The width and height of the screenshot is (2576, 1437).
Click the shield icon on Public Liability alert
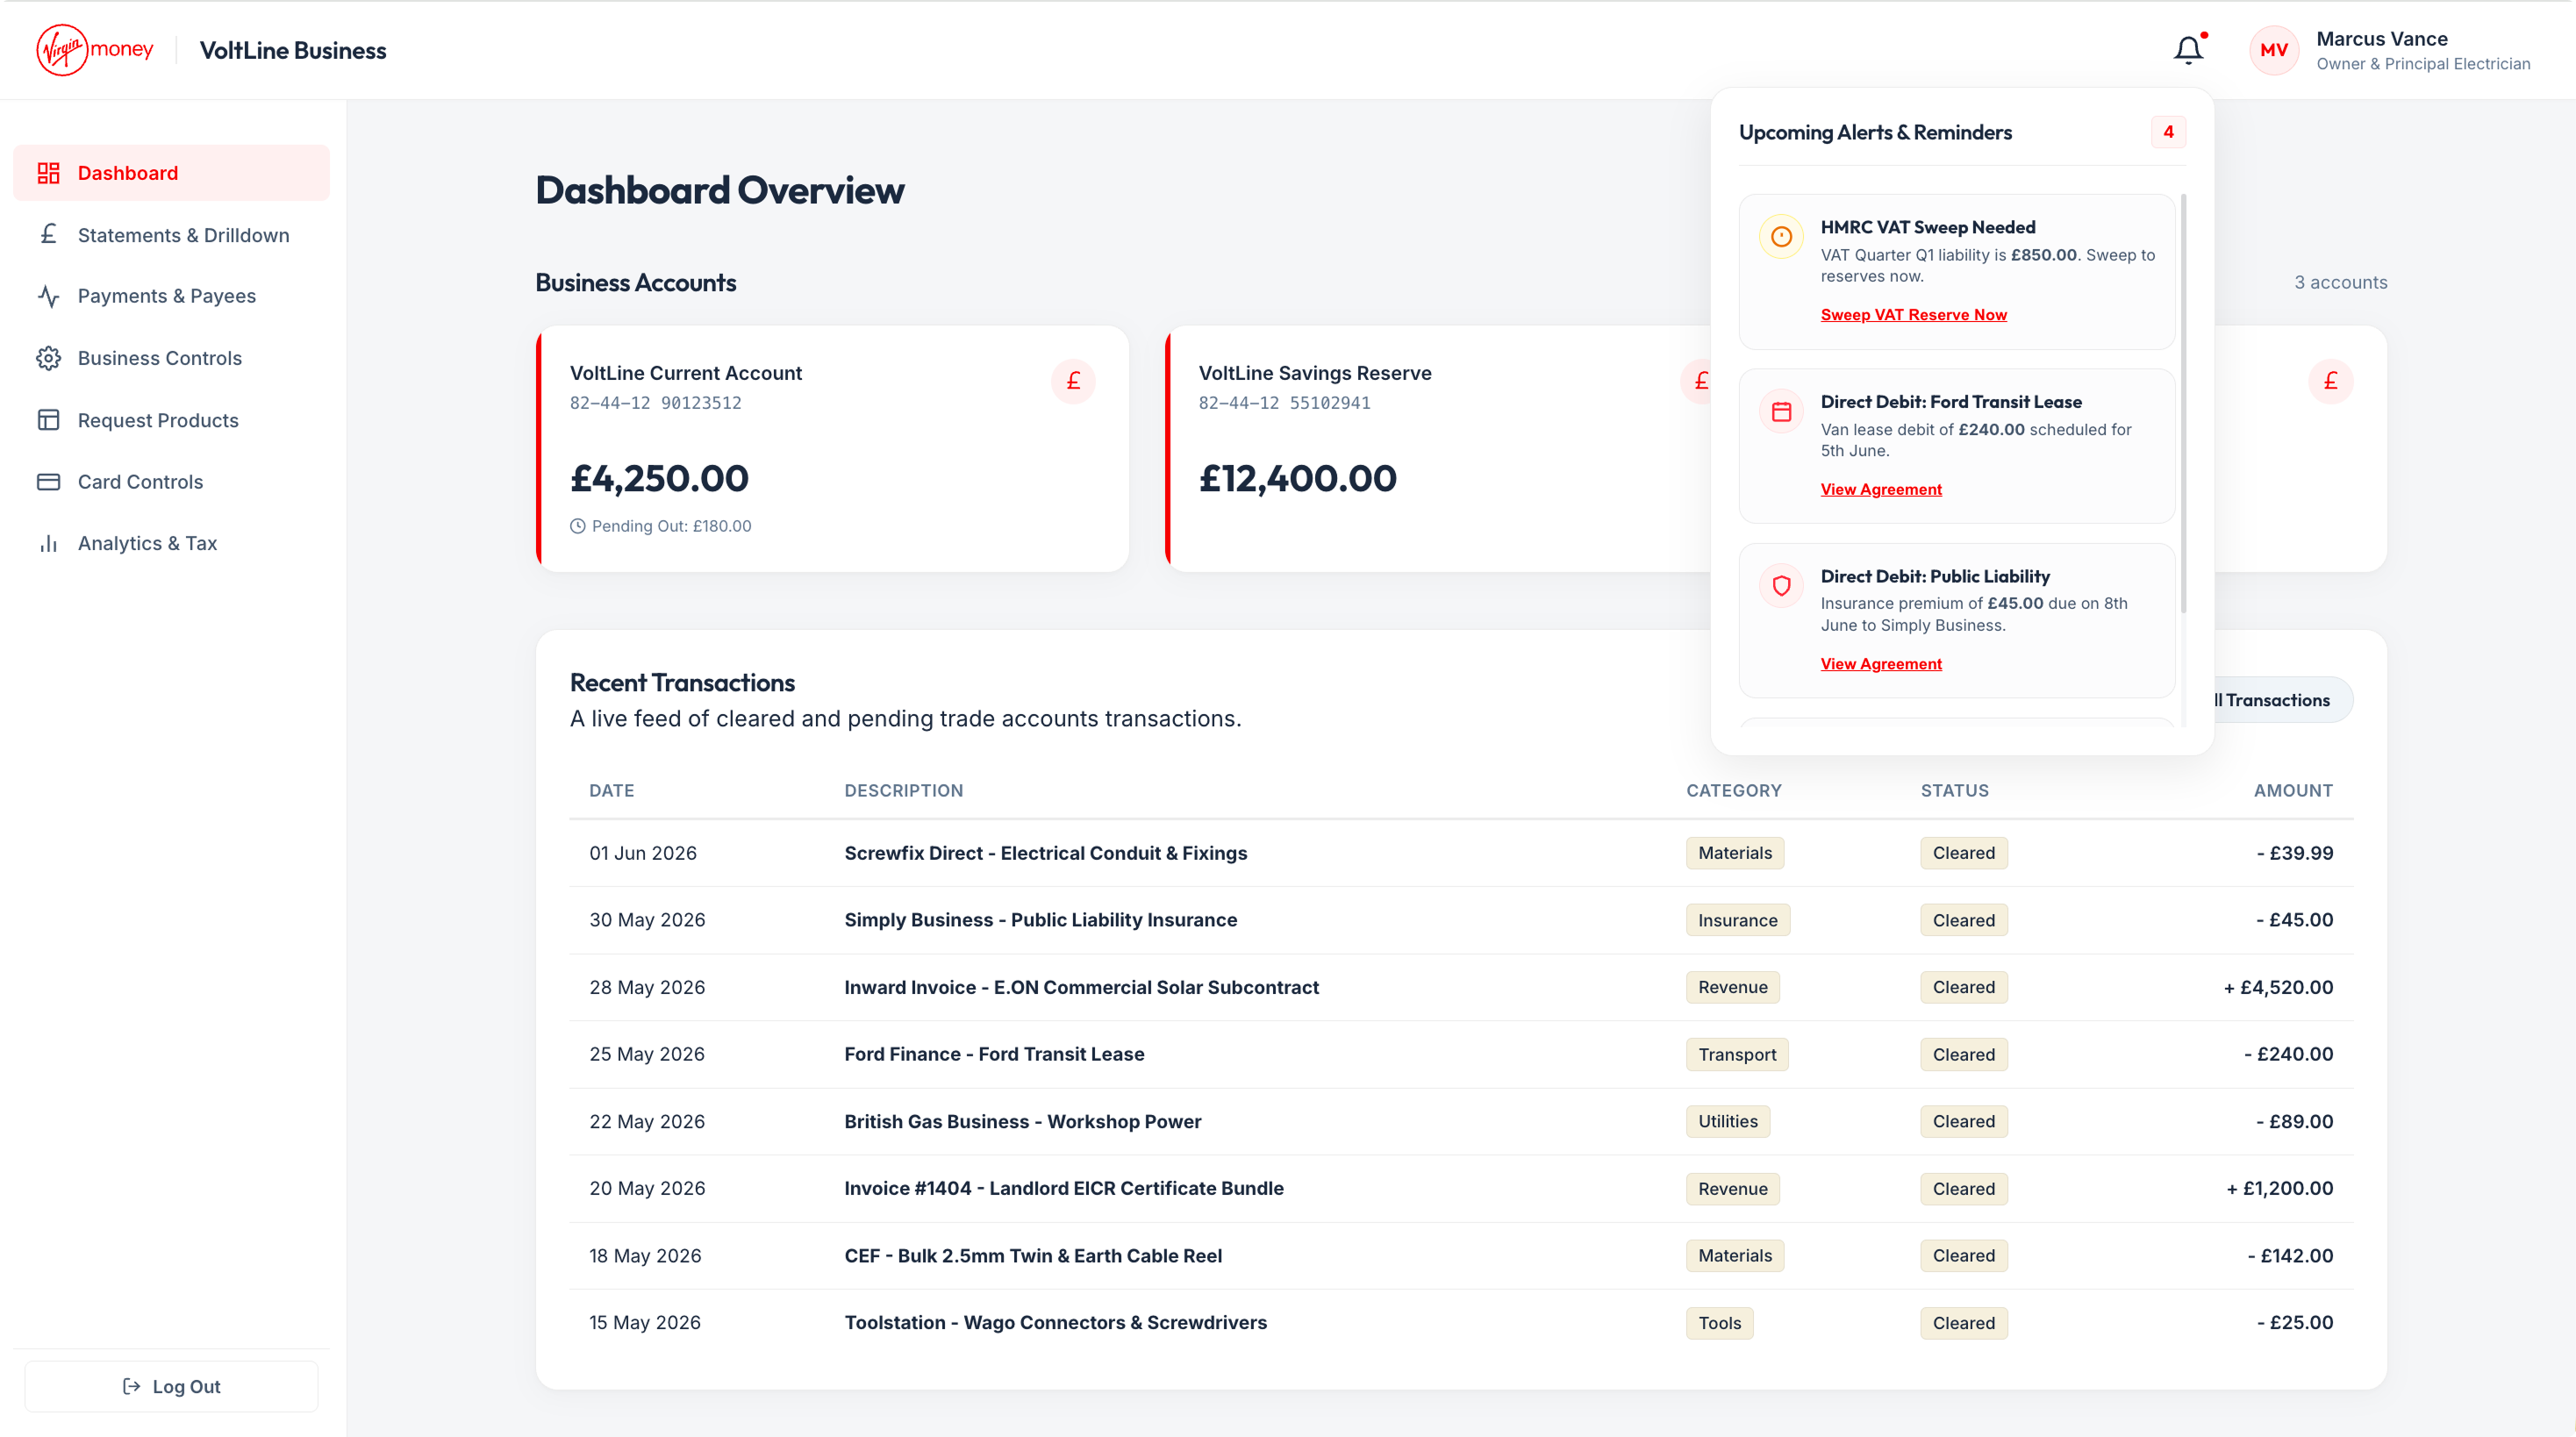coord(1781,586)
